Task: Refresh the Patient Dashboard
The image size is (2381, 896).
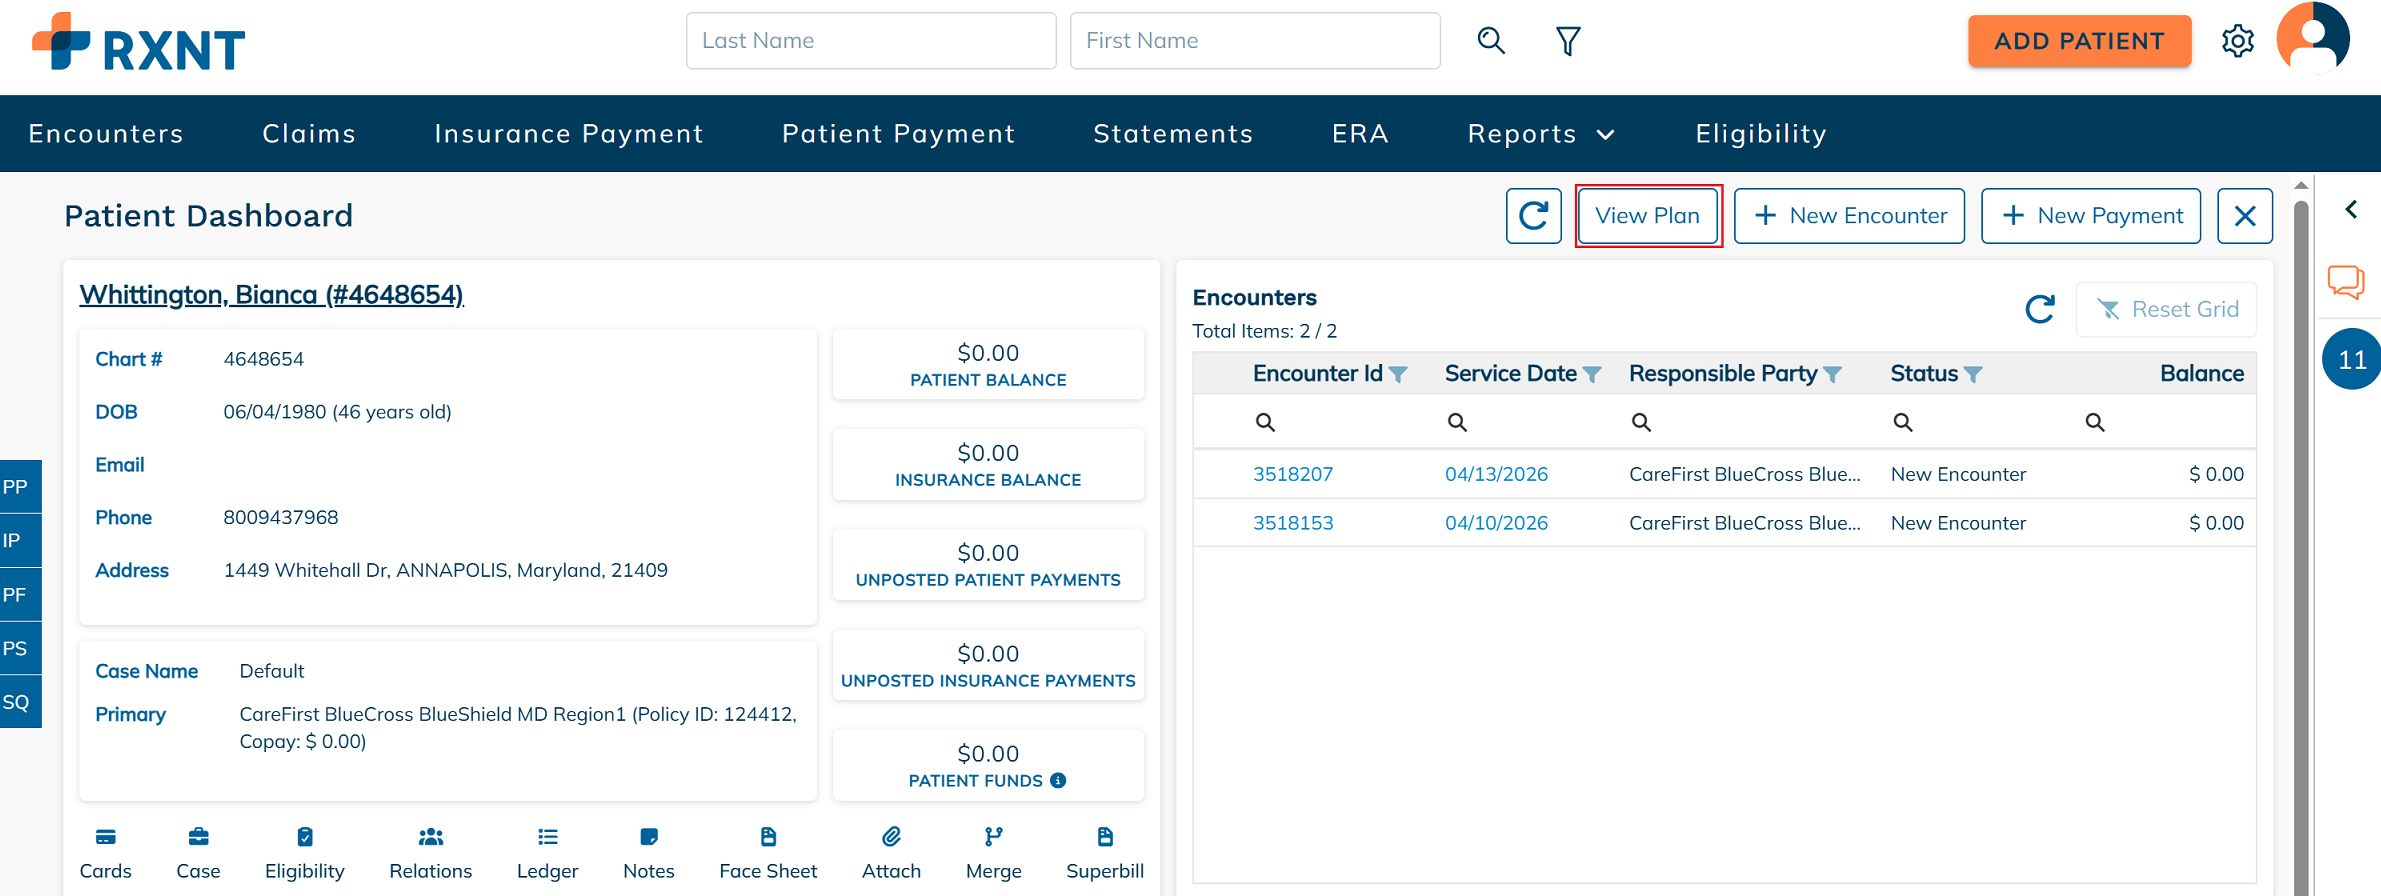Action: tap(1533, 216)
